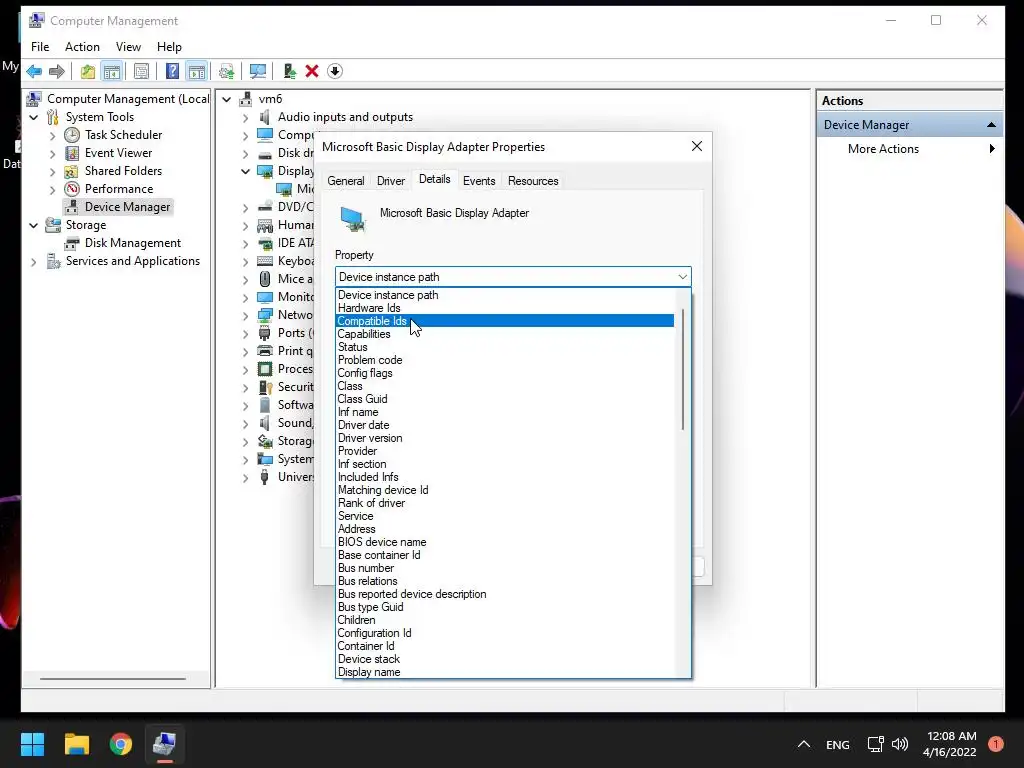Click the Task Scheduler clock icon

click(x=72, y=135)
